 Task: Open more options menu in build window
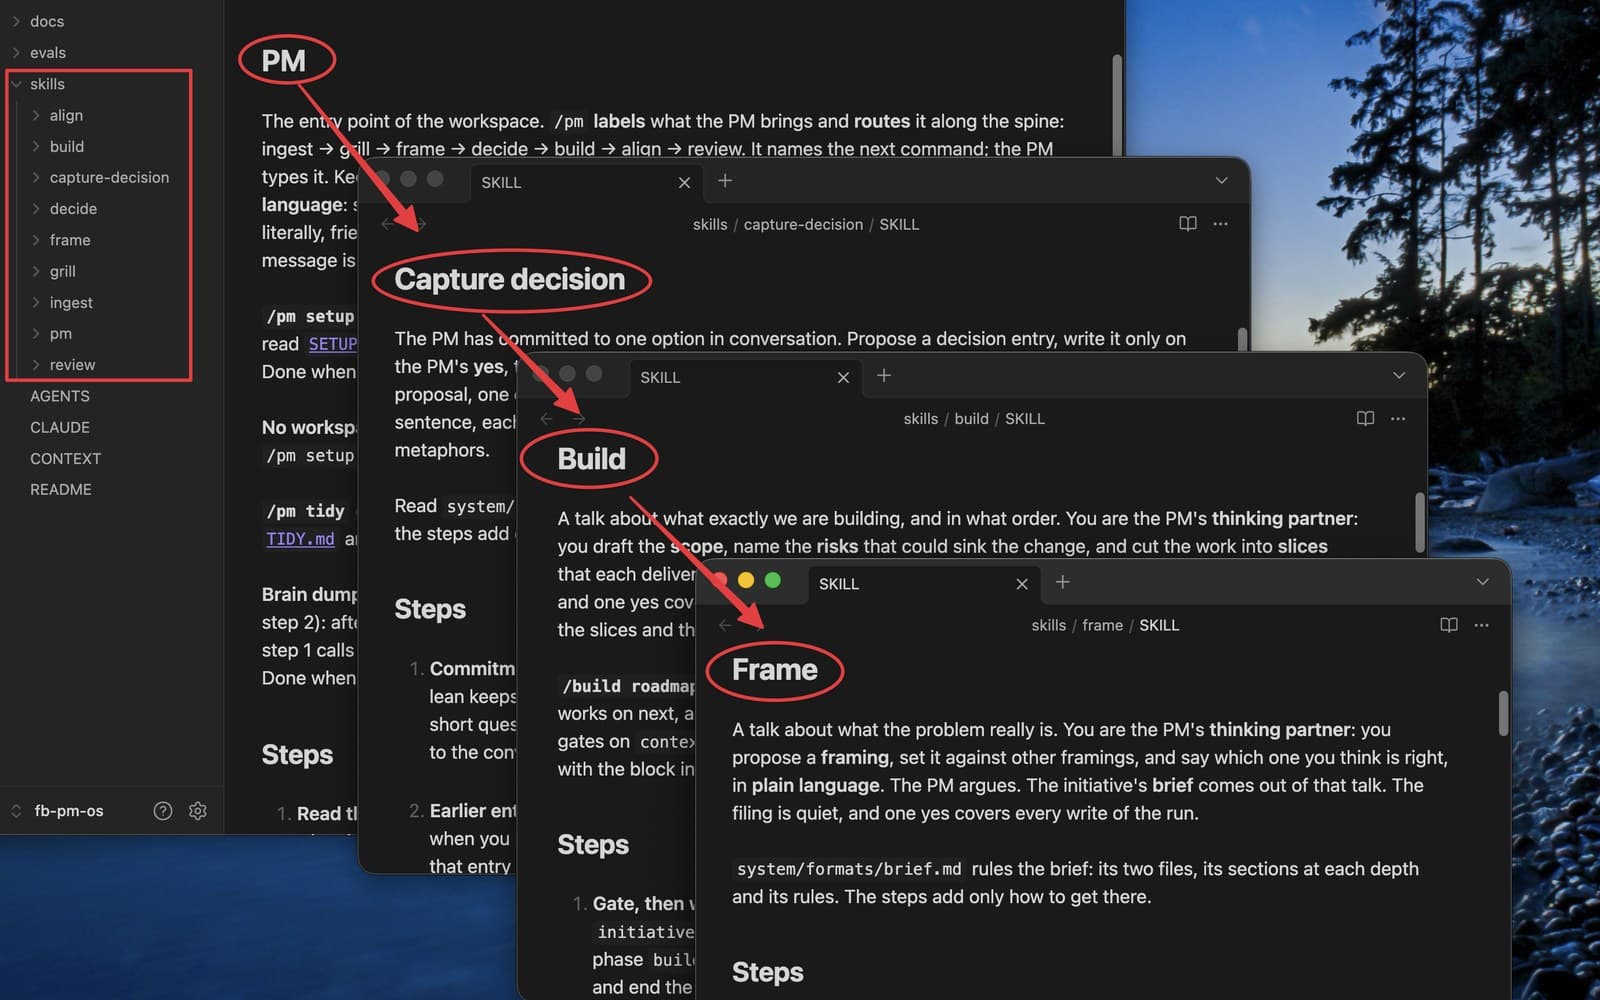tap(1398, 418)
